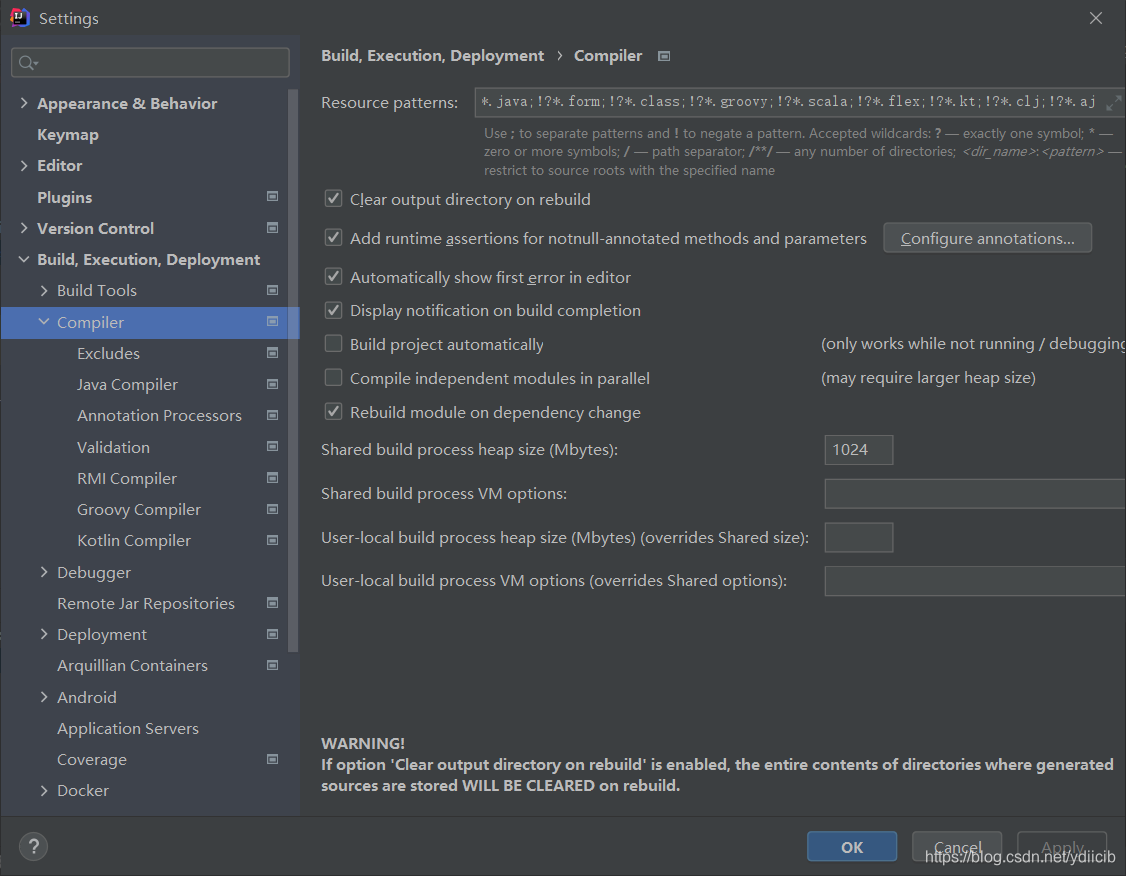Click the project-level icon next to Plugins
Image resolution: width=1126 pixels, height=876 pixels.
coord(272,196)
